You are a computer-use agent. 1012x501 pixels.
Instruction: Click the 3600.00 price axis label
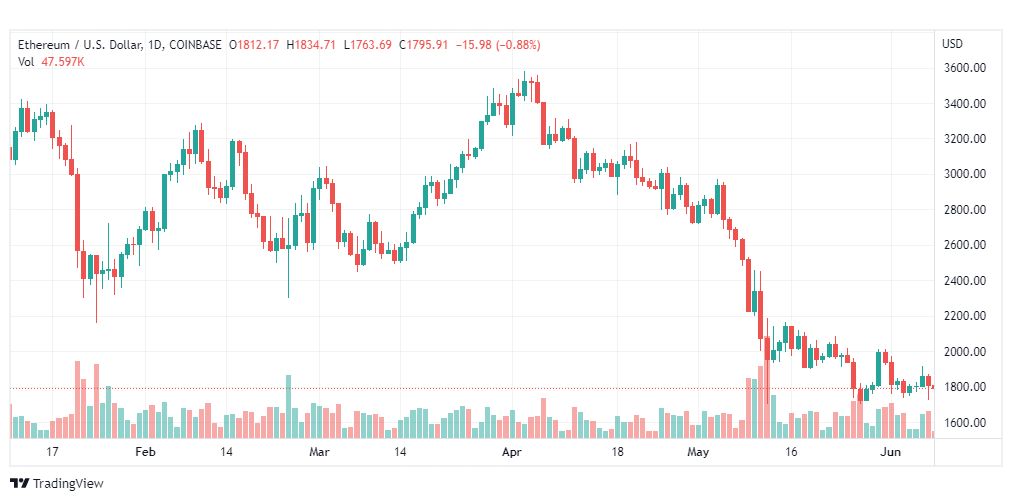click(x=967, y=68)
